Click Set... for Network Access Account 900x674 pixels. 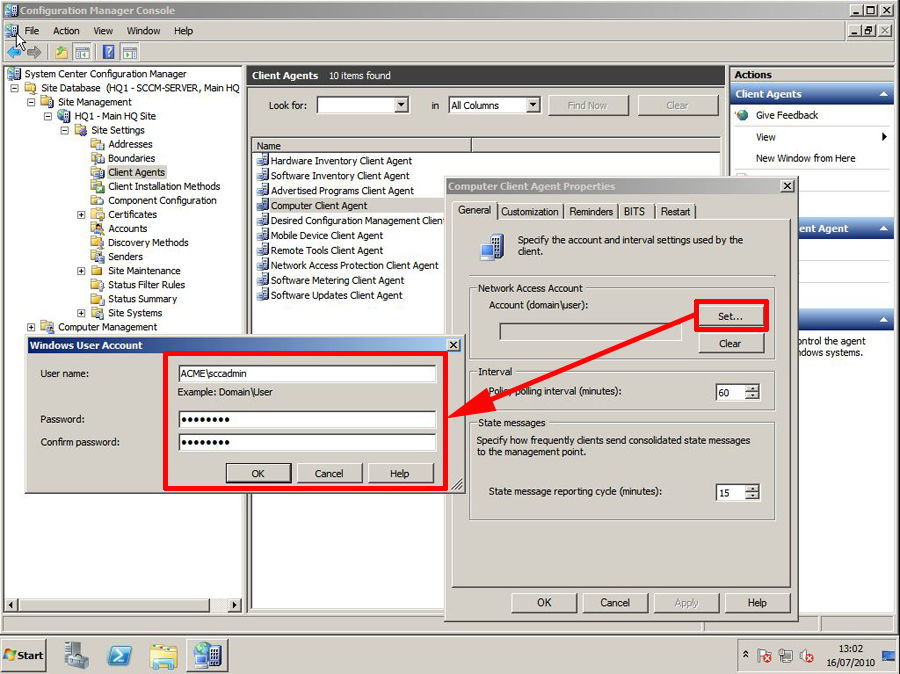point(730,316)
